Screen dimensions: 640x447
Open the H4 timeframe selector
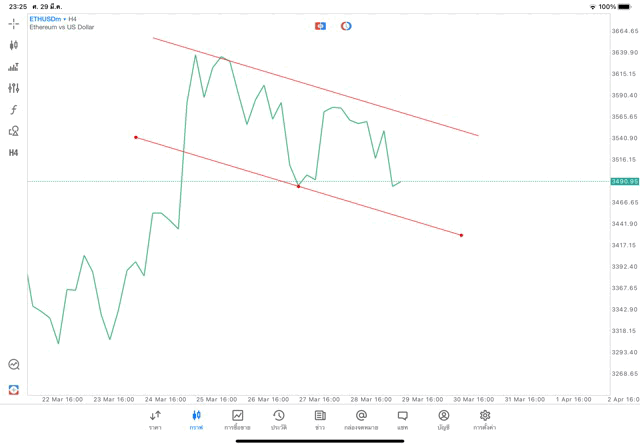[13, 152]
